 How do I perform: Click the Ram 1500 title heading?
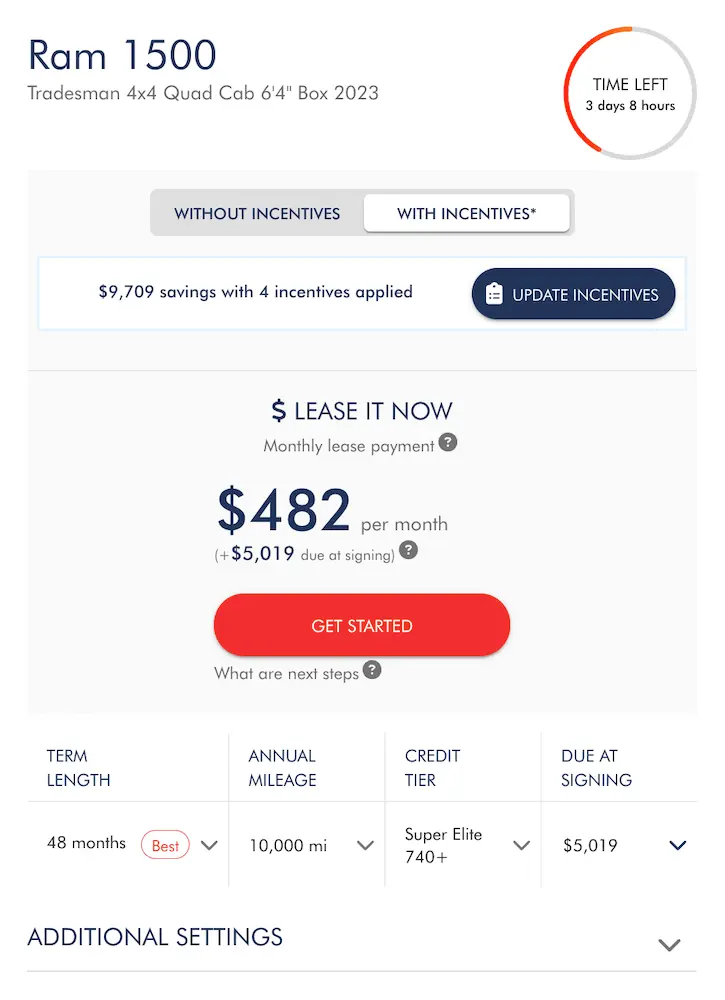pyautogui.click(x=122, y=55)
